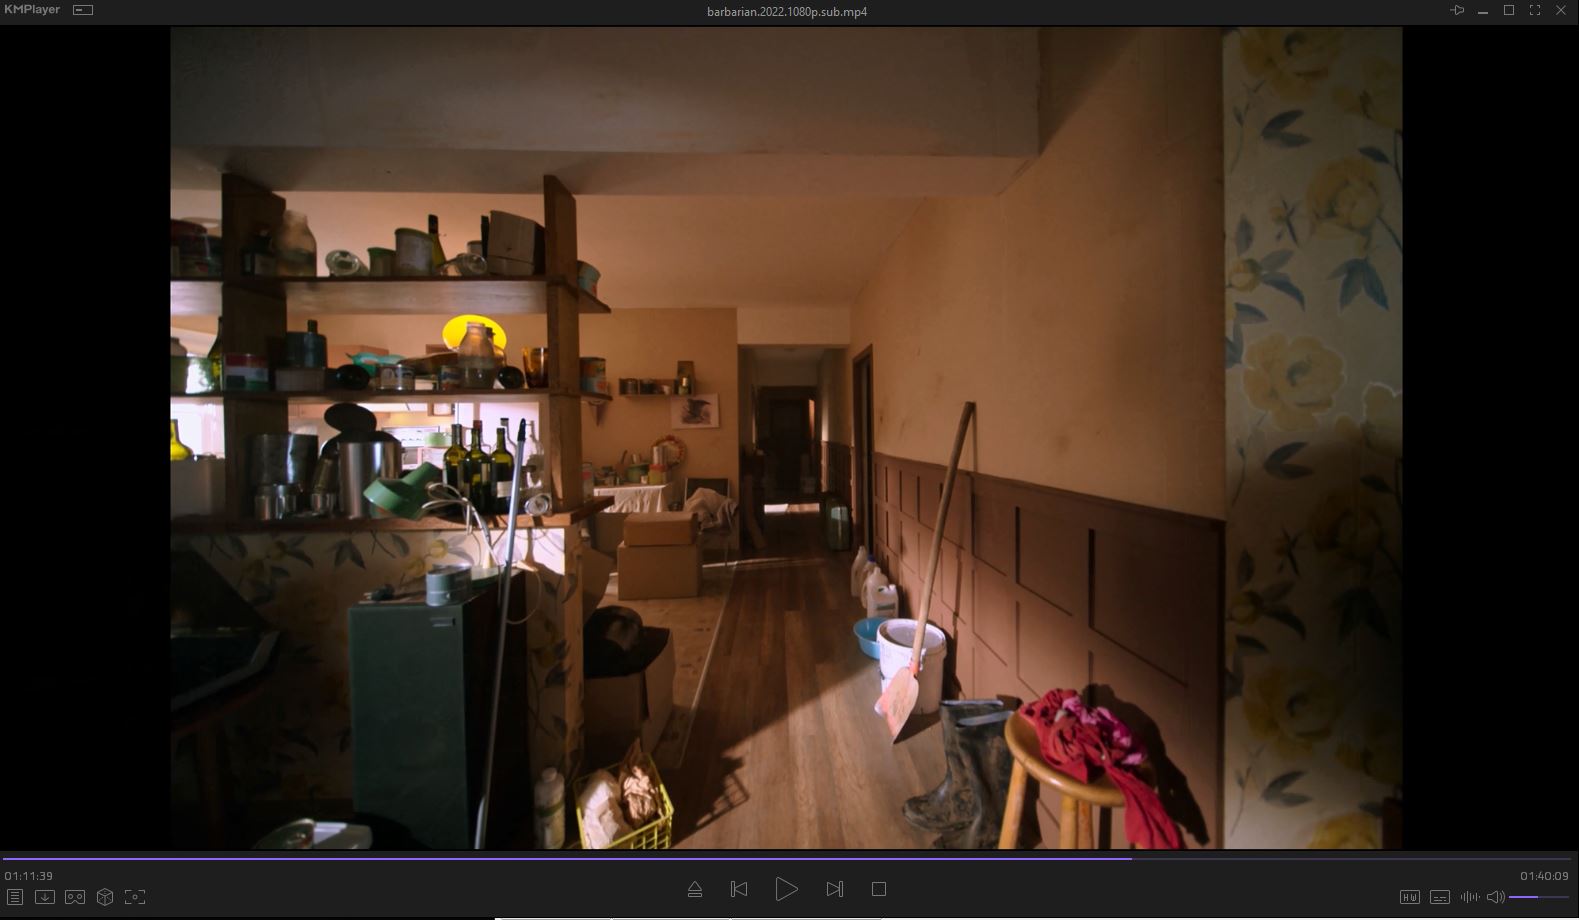
Task: Open the playlist panel icon
Action: pyautogui.click(x=15, y=897)
